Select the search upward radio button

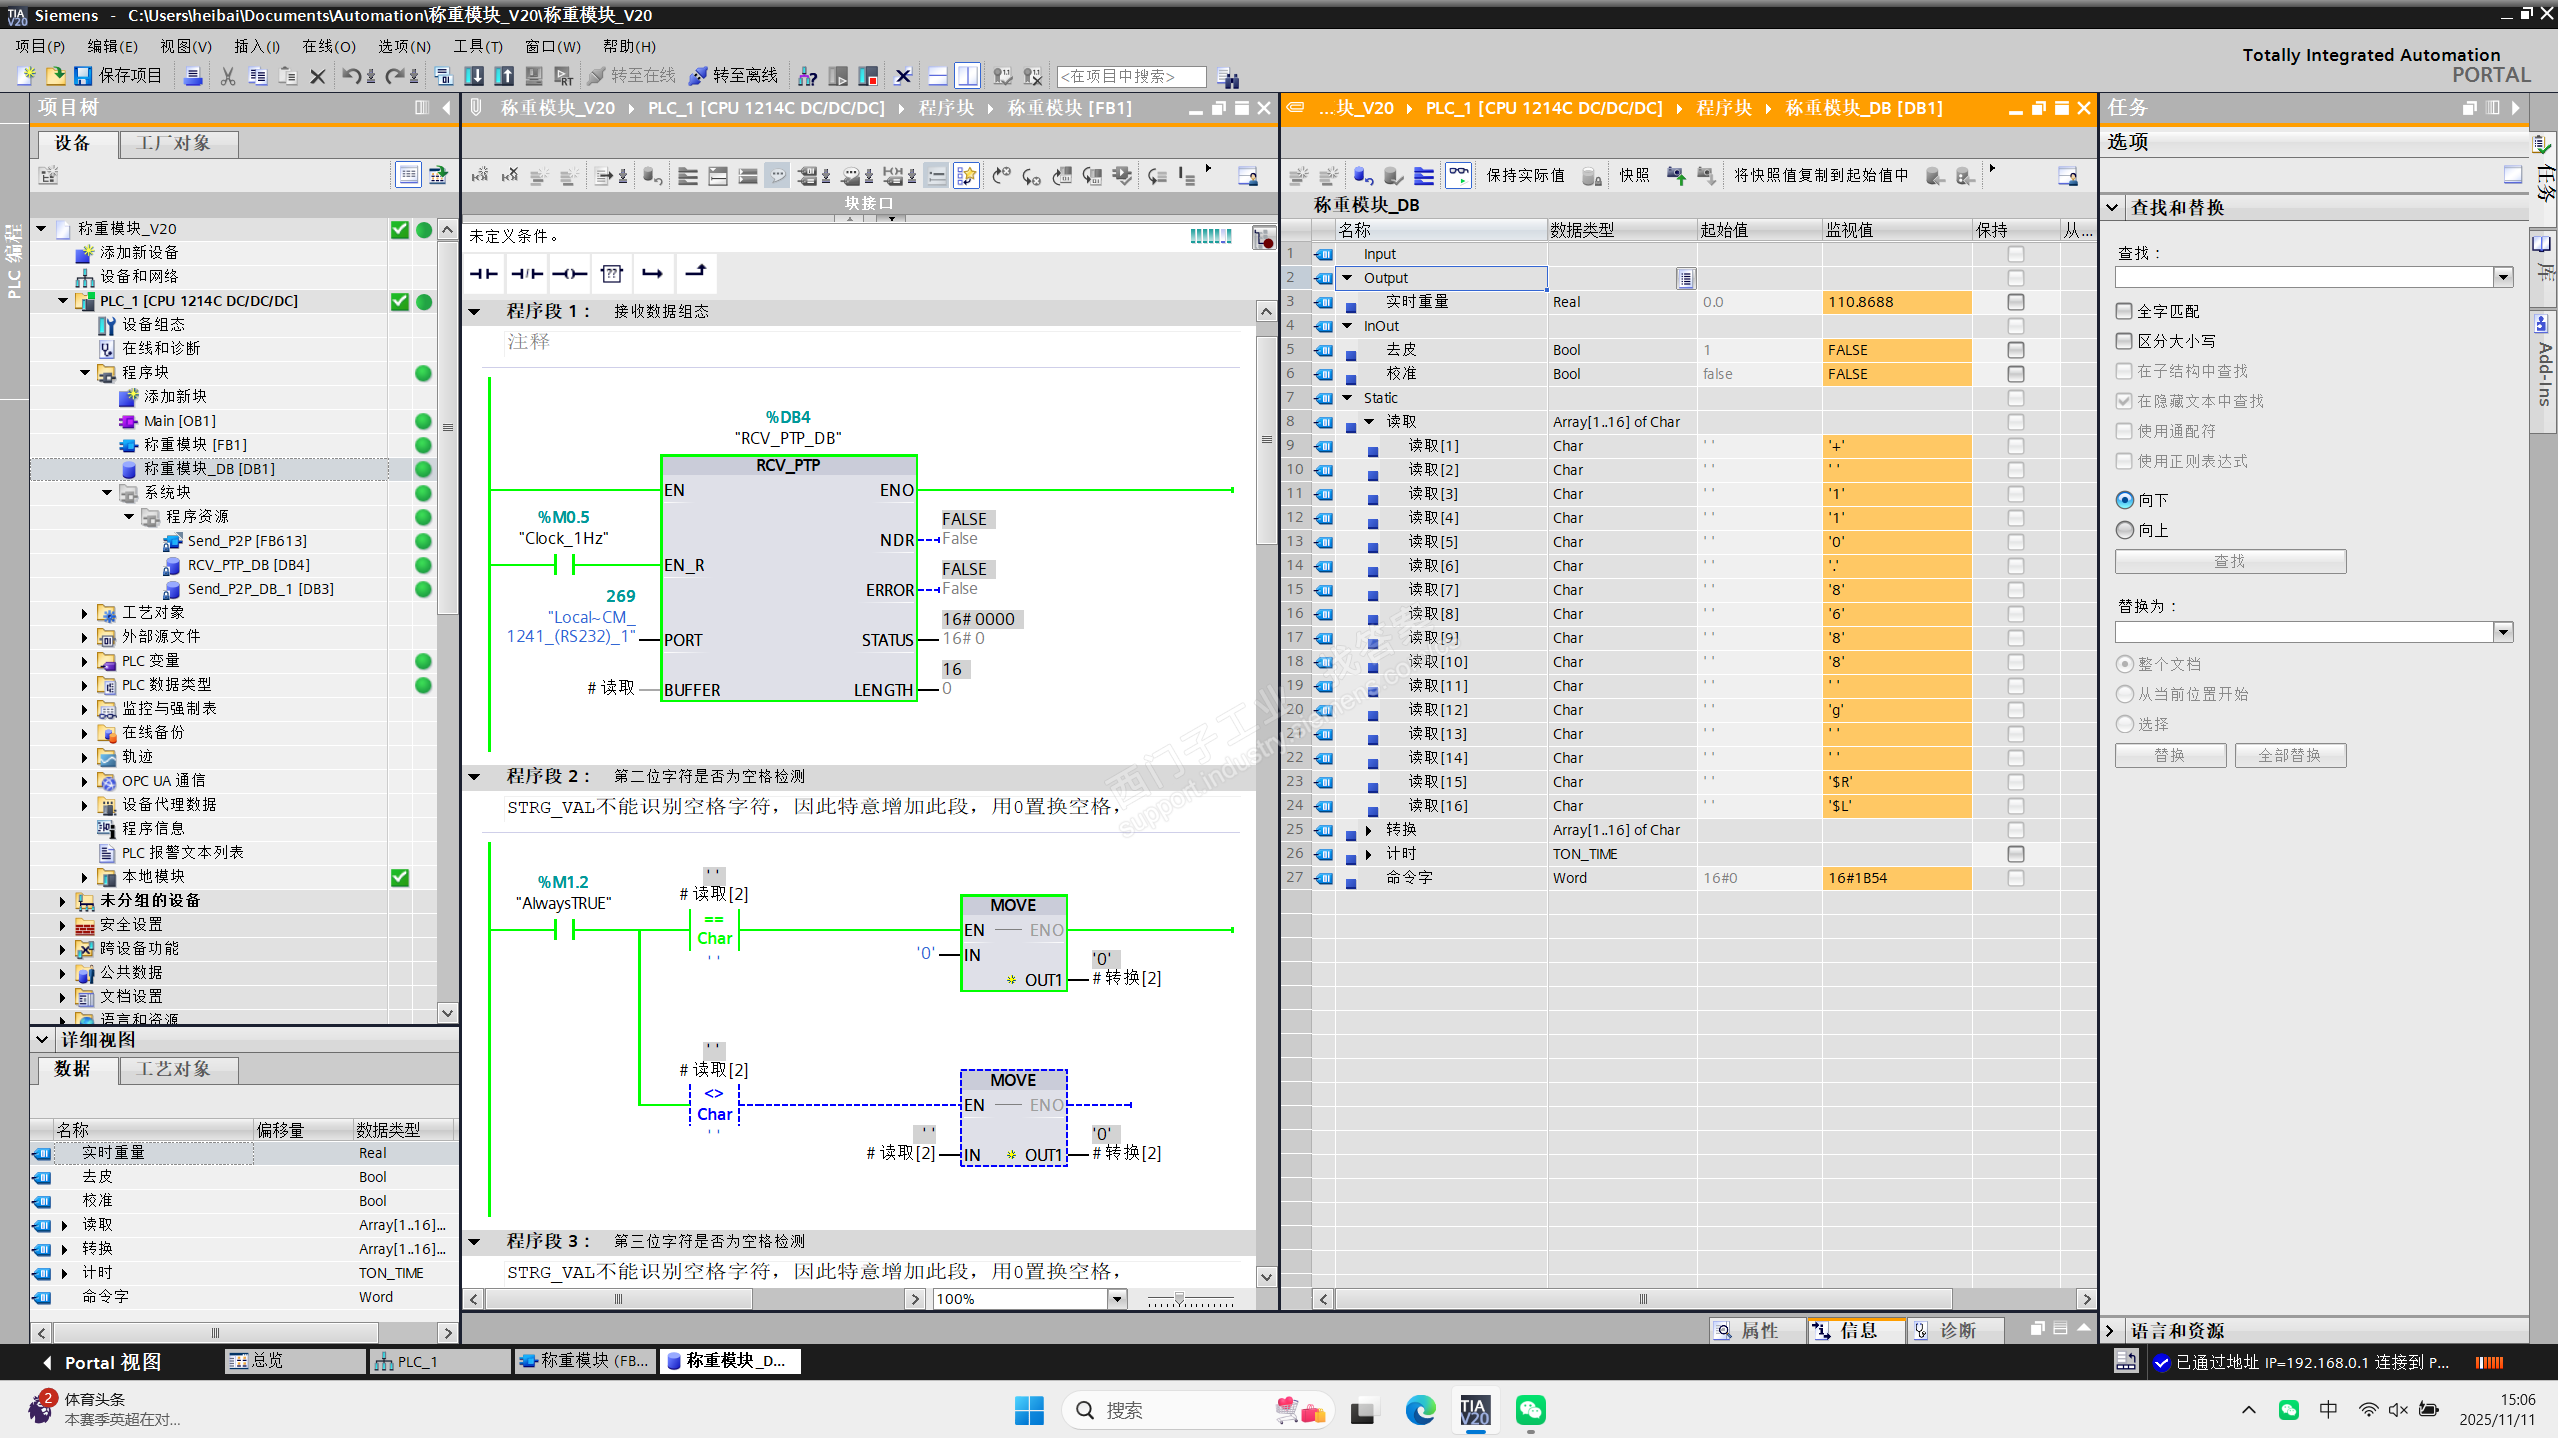[x=2125, y=530]
